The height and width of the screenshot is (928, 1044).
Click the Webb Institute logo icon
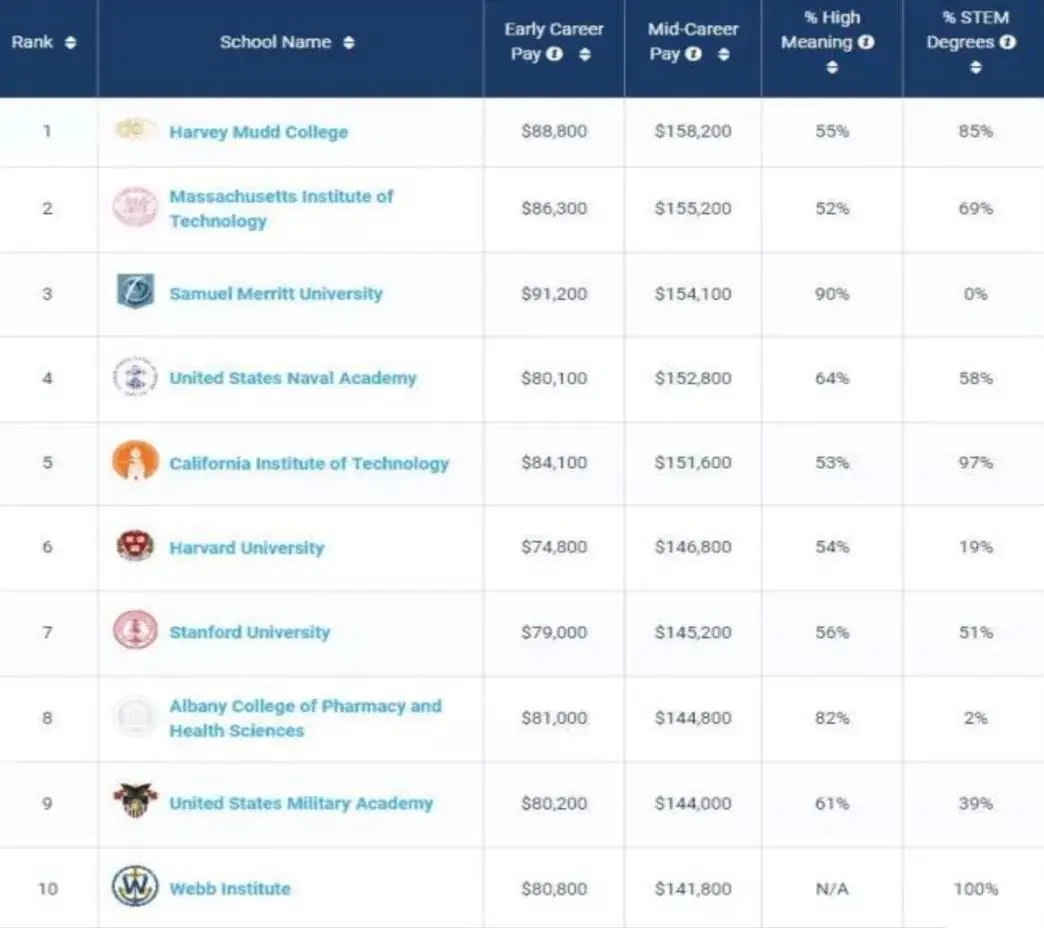point(135,887)
